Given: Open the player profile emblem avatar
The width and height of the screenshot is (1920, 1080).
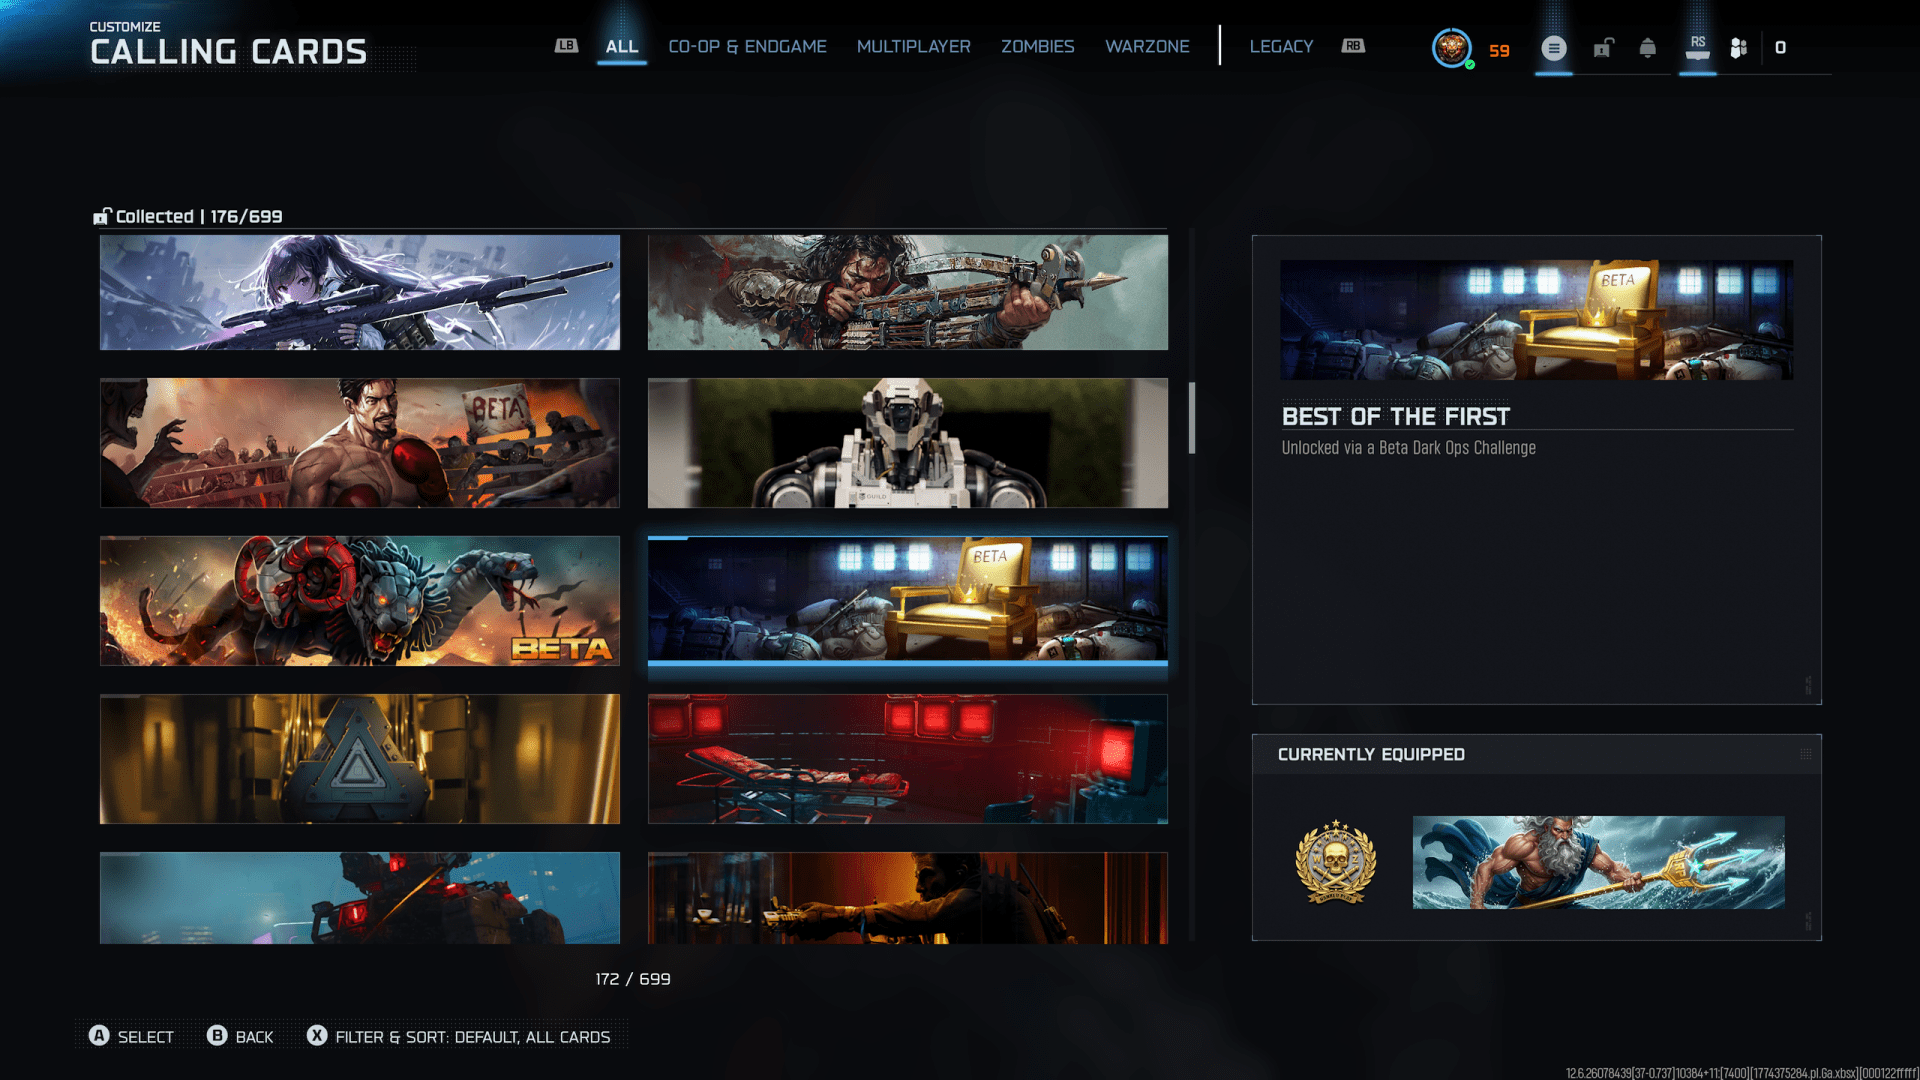Looking at the screenshot, I should coord(1451,48).
